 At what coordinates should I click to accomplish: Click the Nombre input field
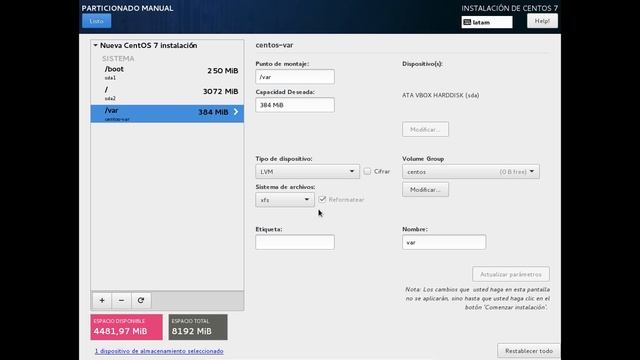[x=444, y=242]
